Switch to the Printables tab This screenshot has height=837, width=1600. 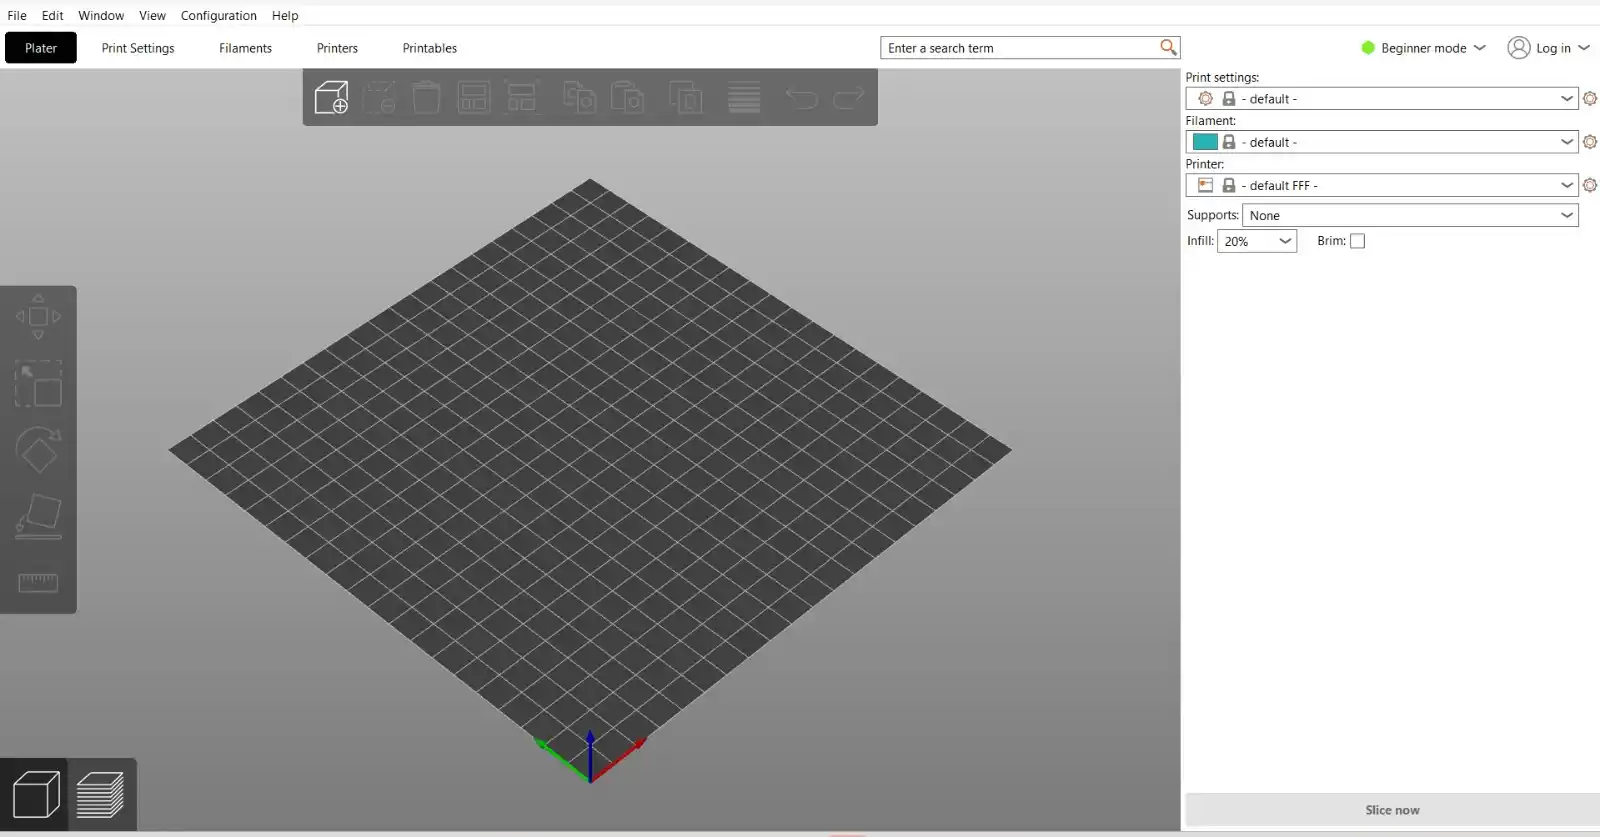[430, 48]
